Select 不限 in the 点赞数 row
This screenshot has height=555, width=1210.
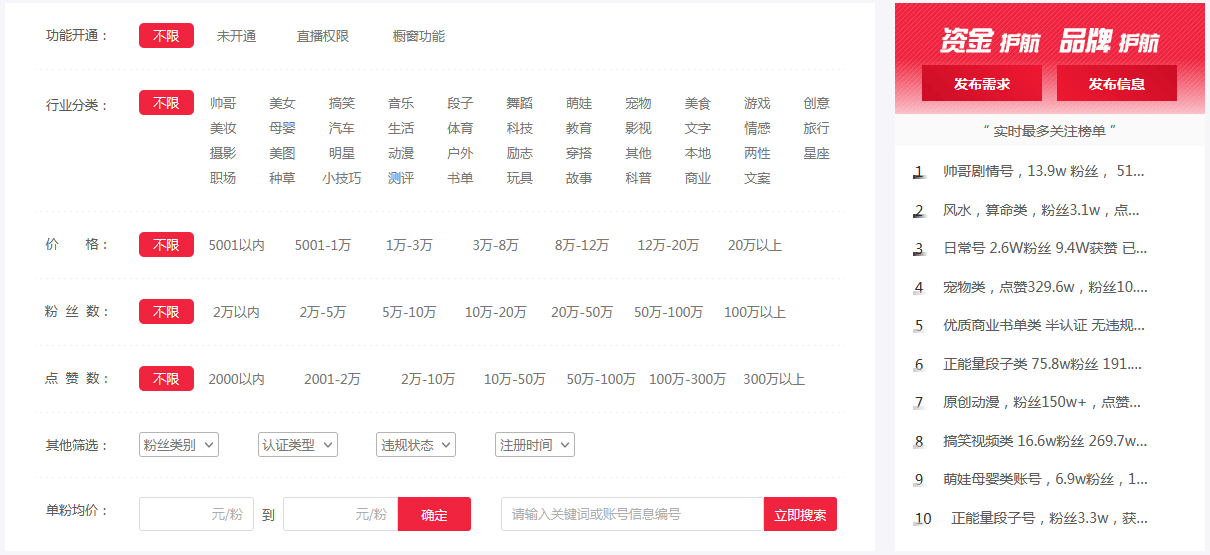(166, 379)
